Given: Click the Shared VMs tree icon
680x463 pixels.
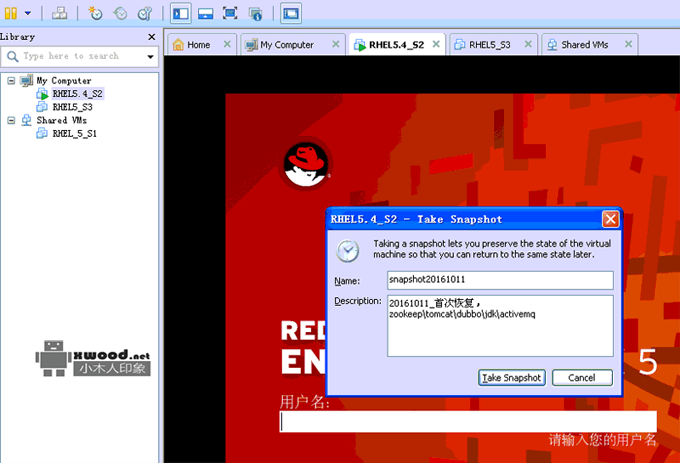Looking at the screenshot, I should click(x=26, y=120).
